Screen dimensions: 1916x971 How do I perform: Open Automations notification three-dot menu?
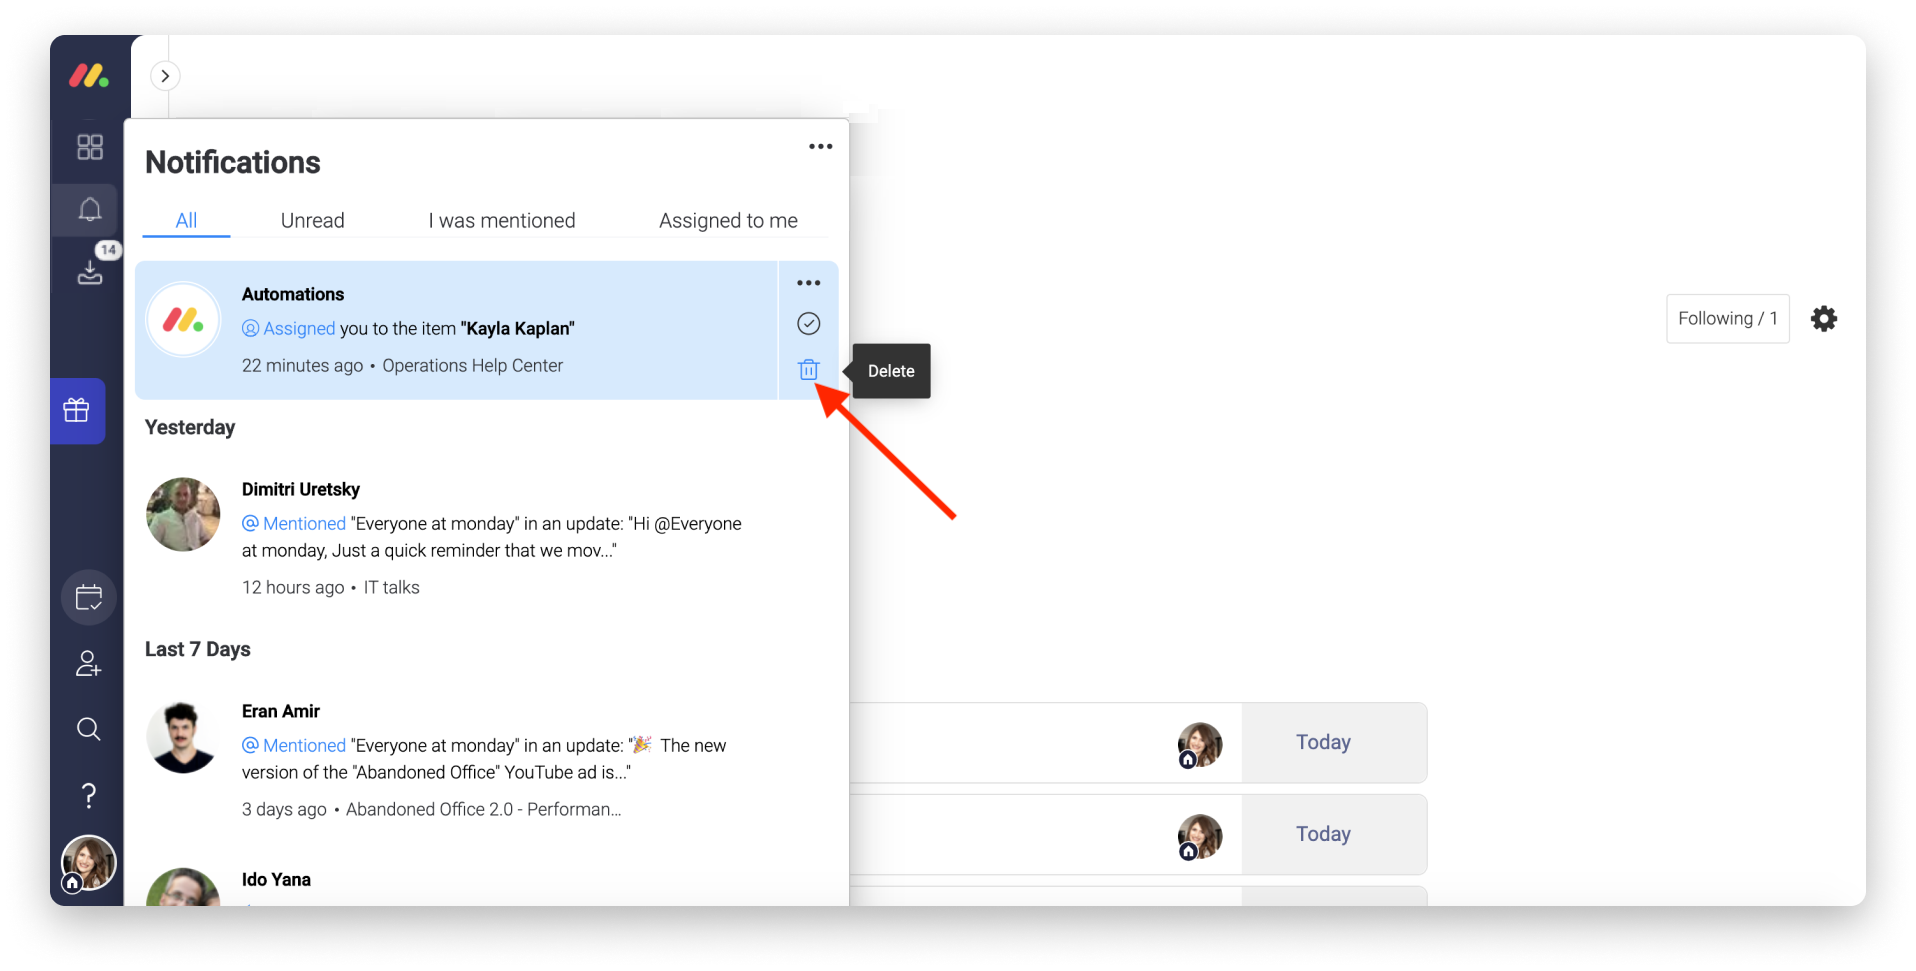pyautogui.click(x=809, y=283)
